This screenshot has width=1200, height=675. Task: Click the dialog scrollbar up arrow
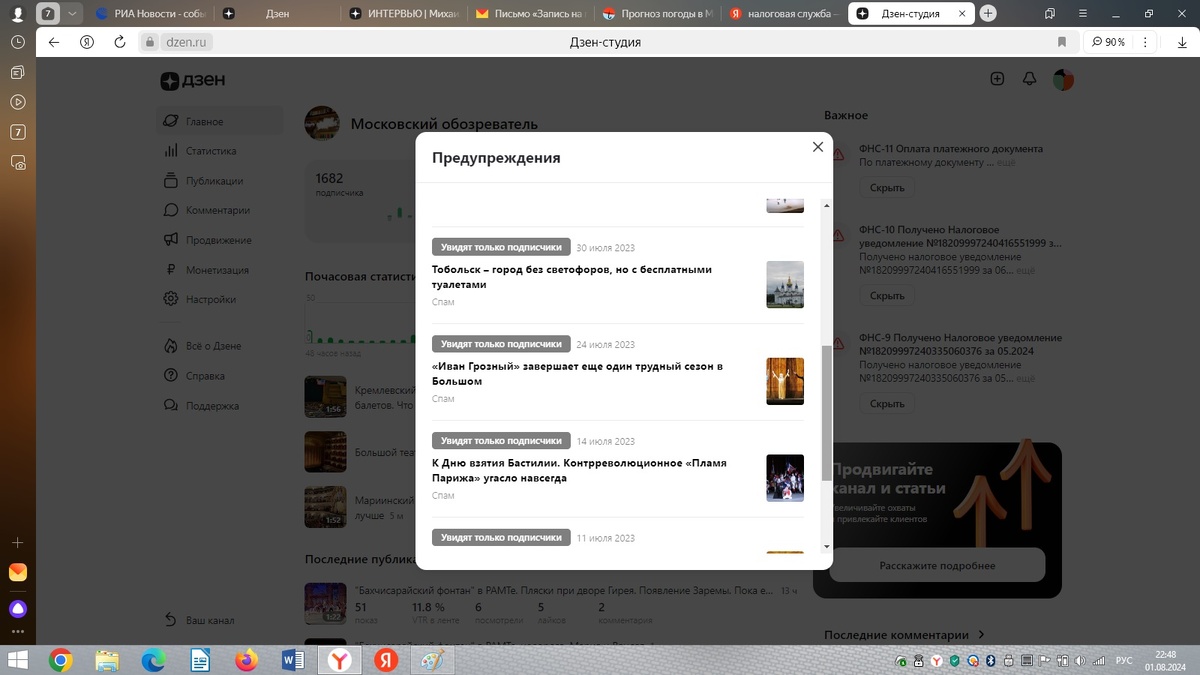[x=826, y=205]
